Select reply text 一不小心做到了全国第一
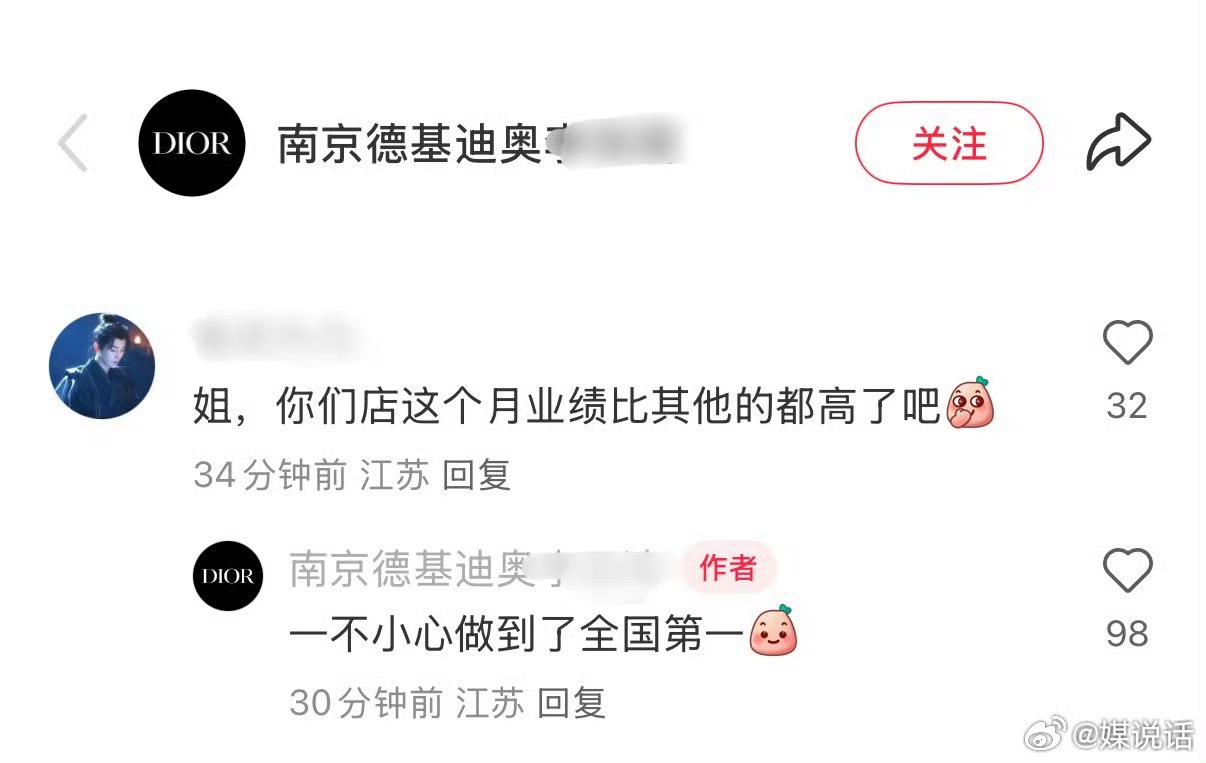Screen dimensions: 1206x763 pos(518,635)
